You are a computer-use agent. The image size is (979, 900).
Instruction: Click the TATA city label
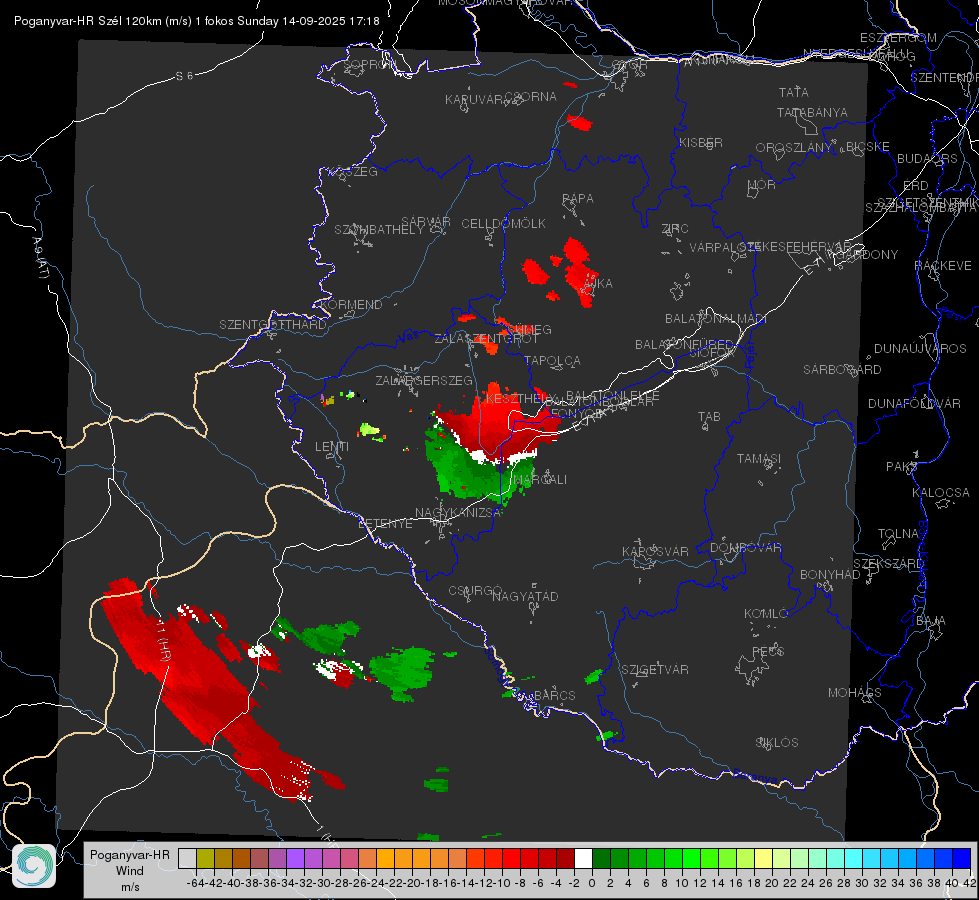(794, 92)
